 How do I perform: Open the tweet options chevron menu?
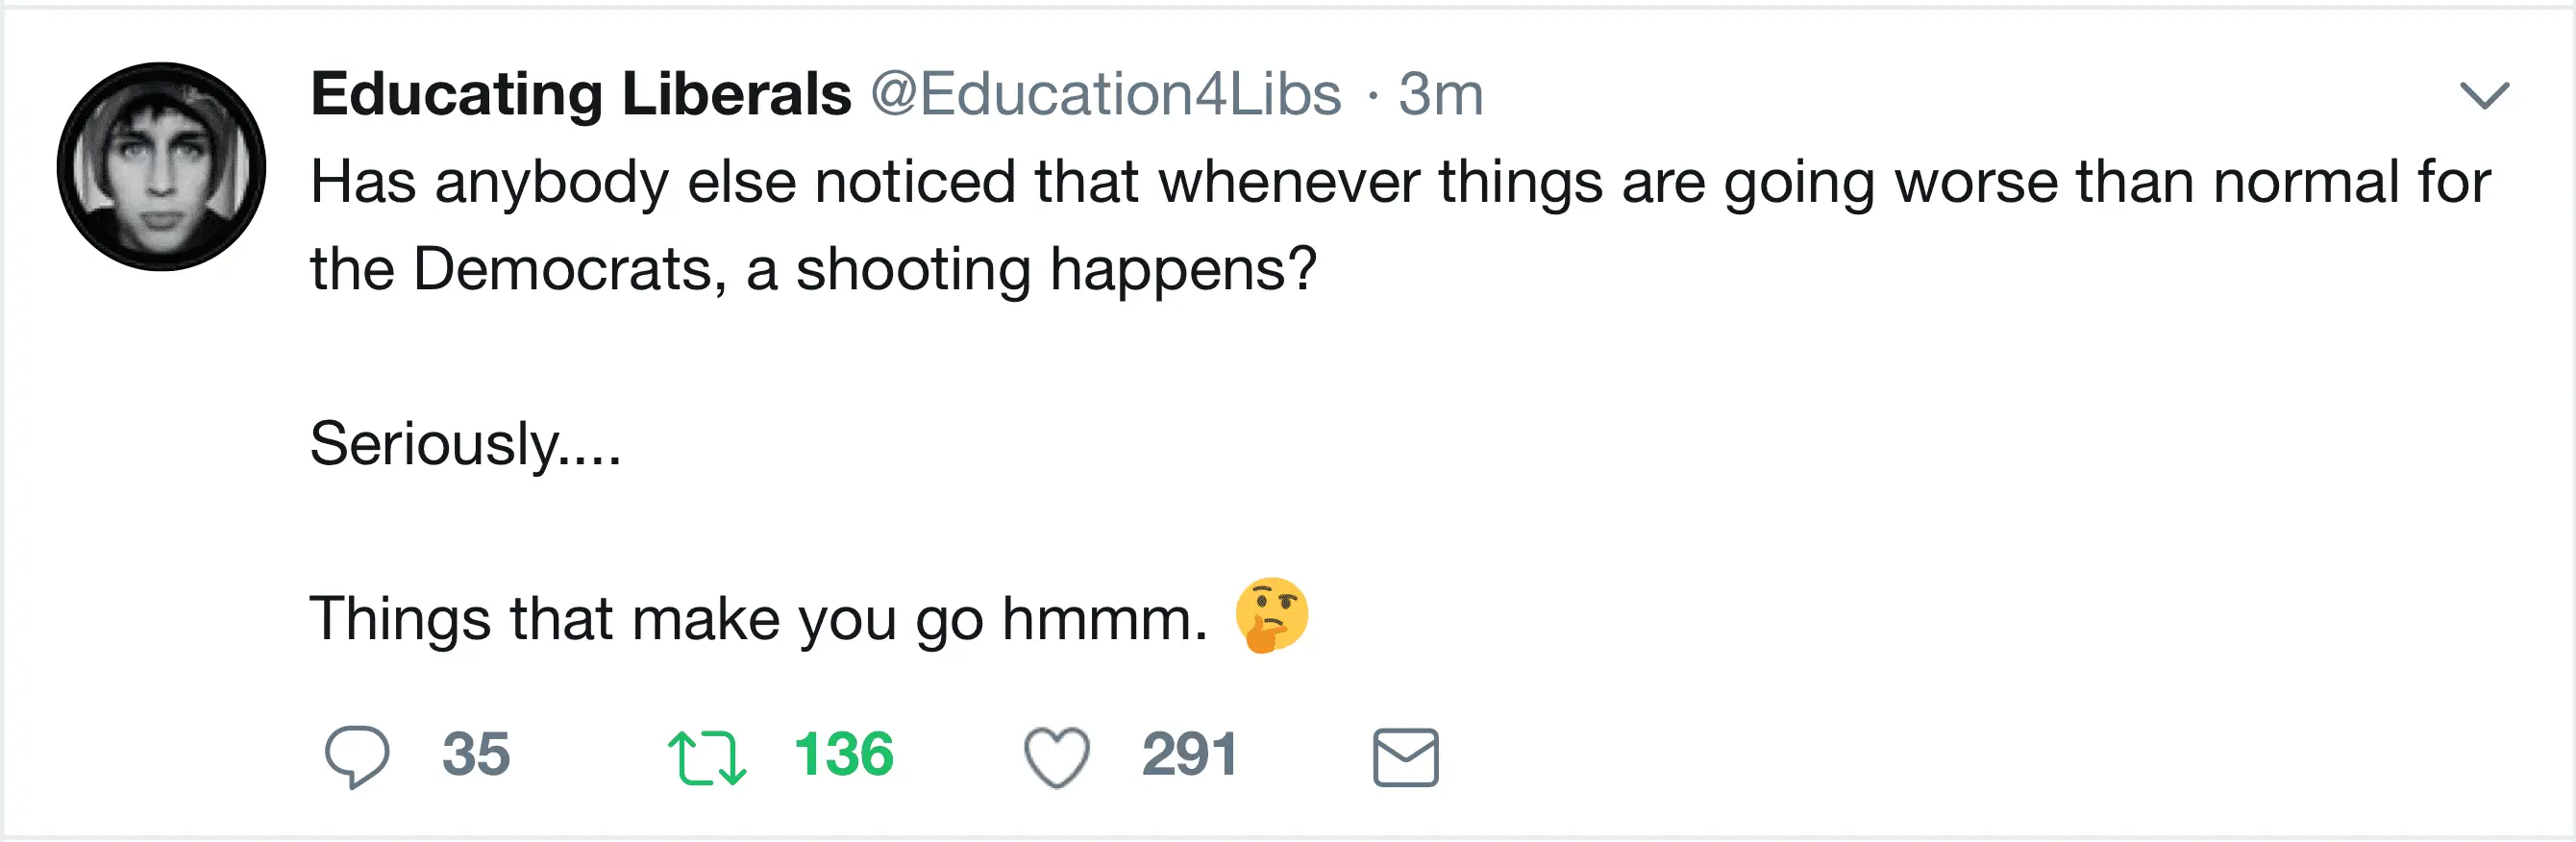(2484, 95)
